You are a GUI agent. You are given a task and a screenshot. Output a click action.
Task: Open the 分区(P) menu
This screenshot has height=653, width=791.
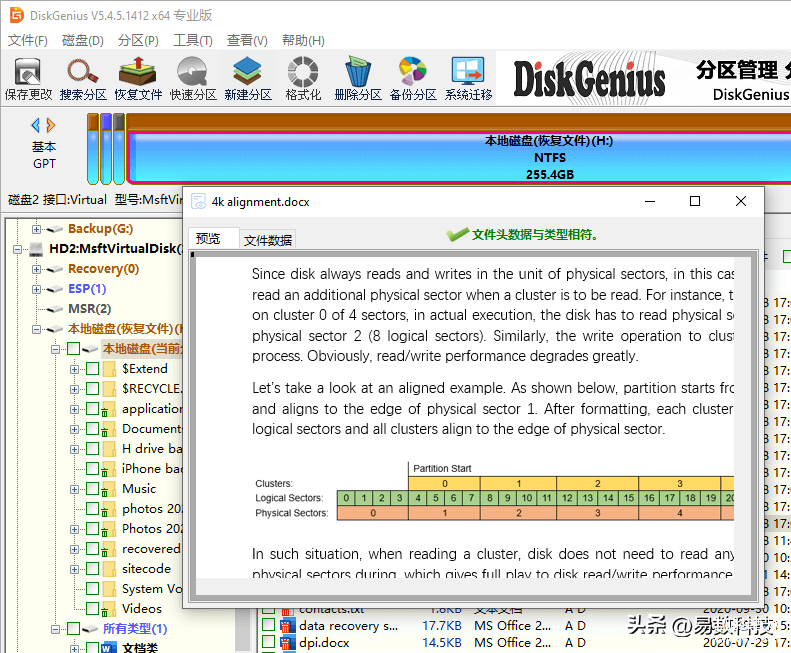tap(138, 40)
